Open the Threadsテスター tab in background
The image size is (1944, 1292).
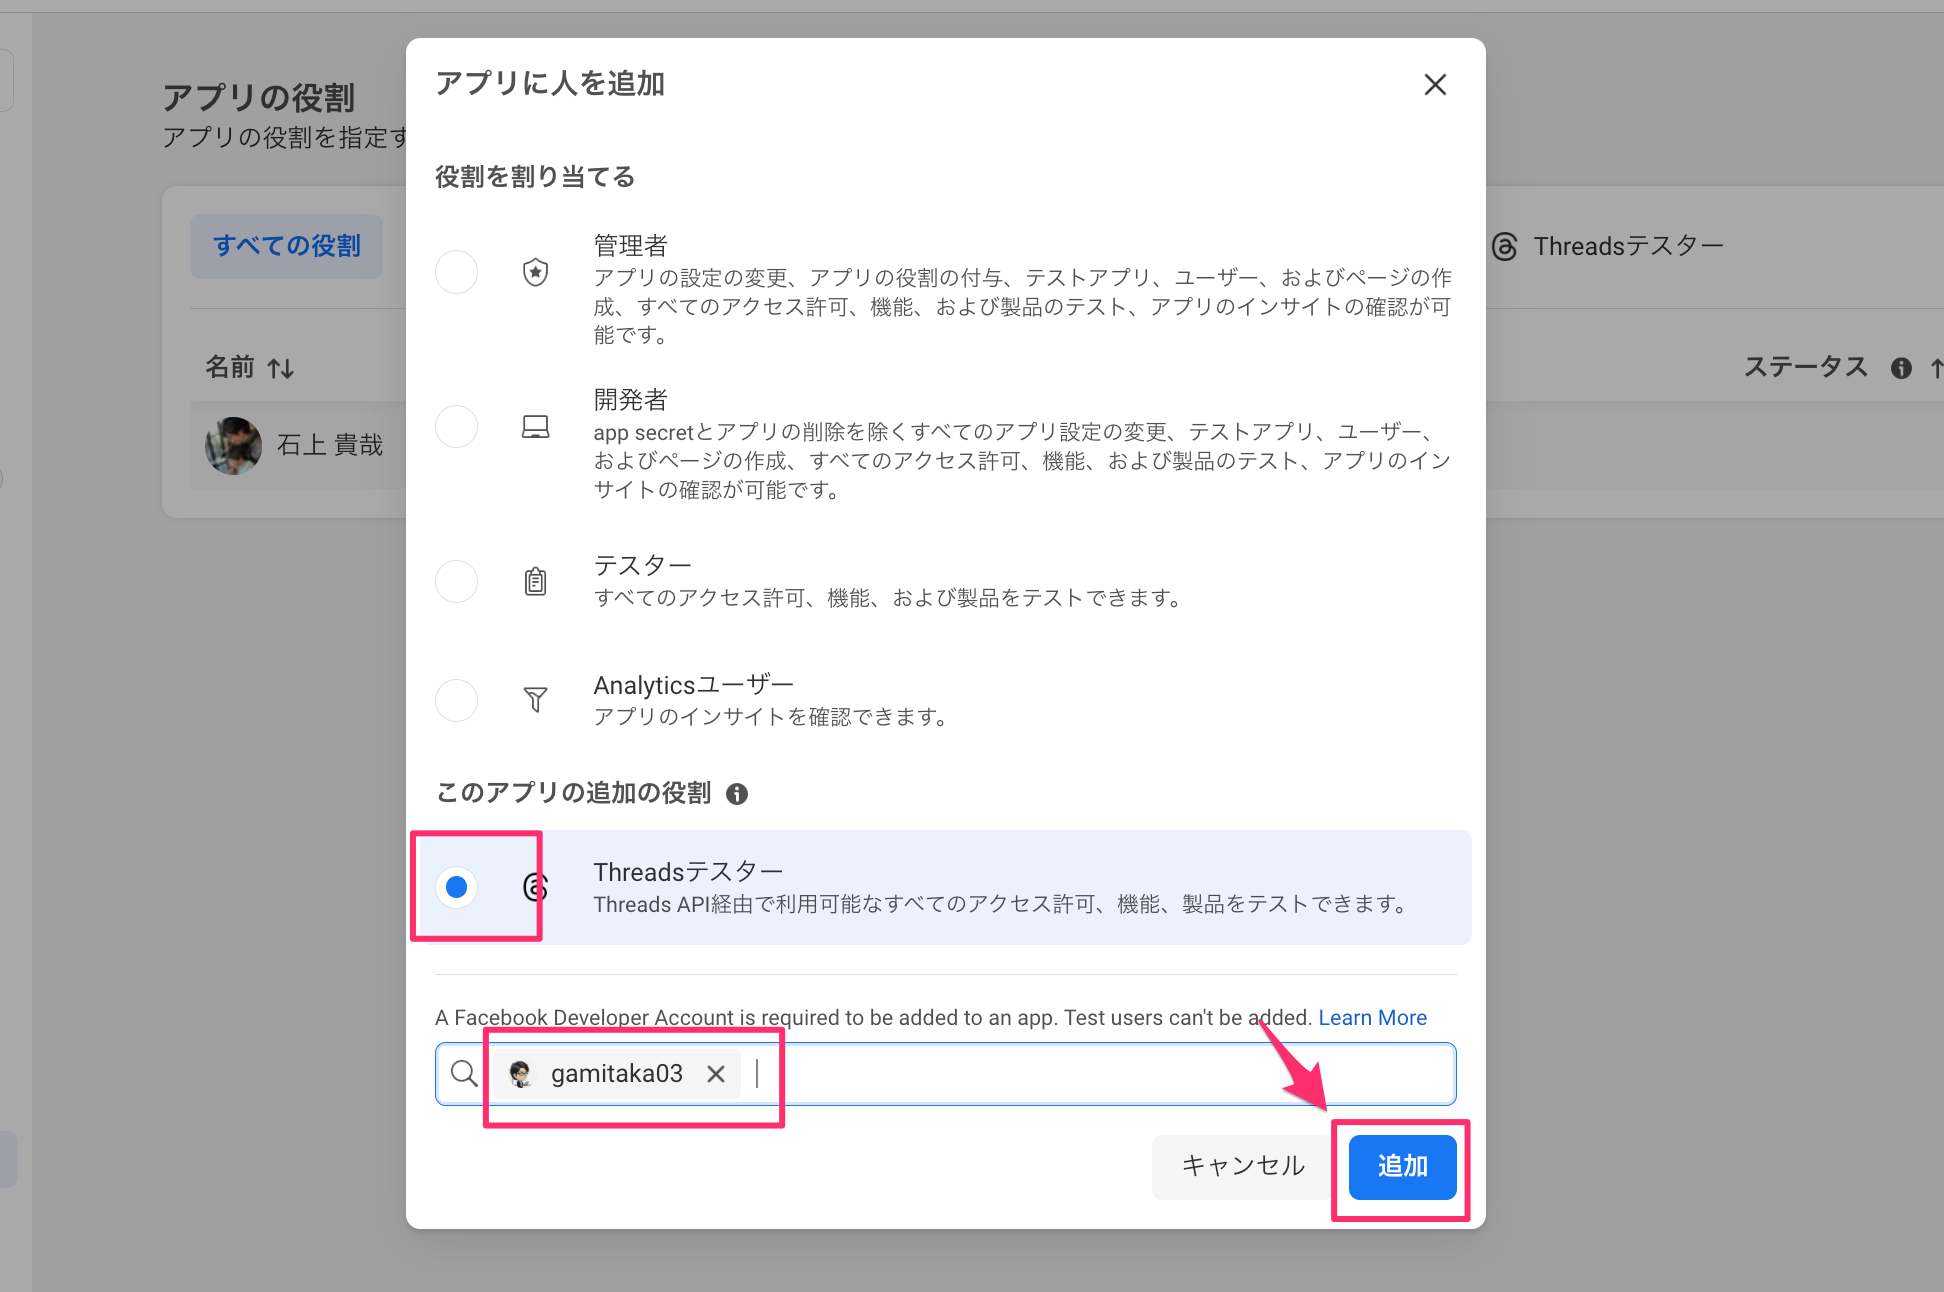click(1610, 246)
